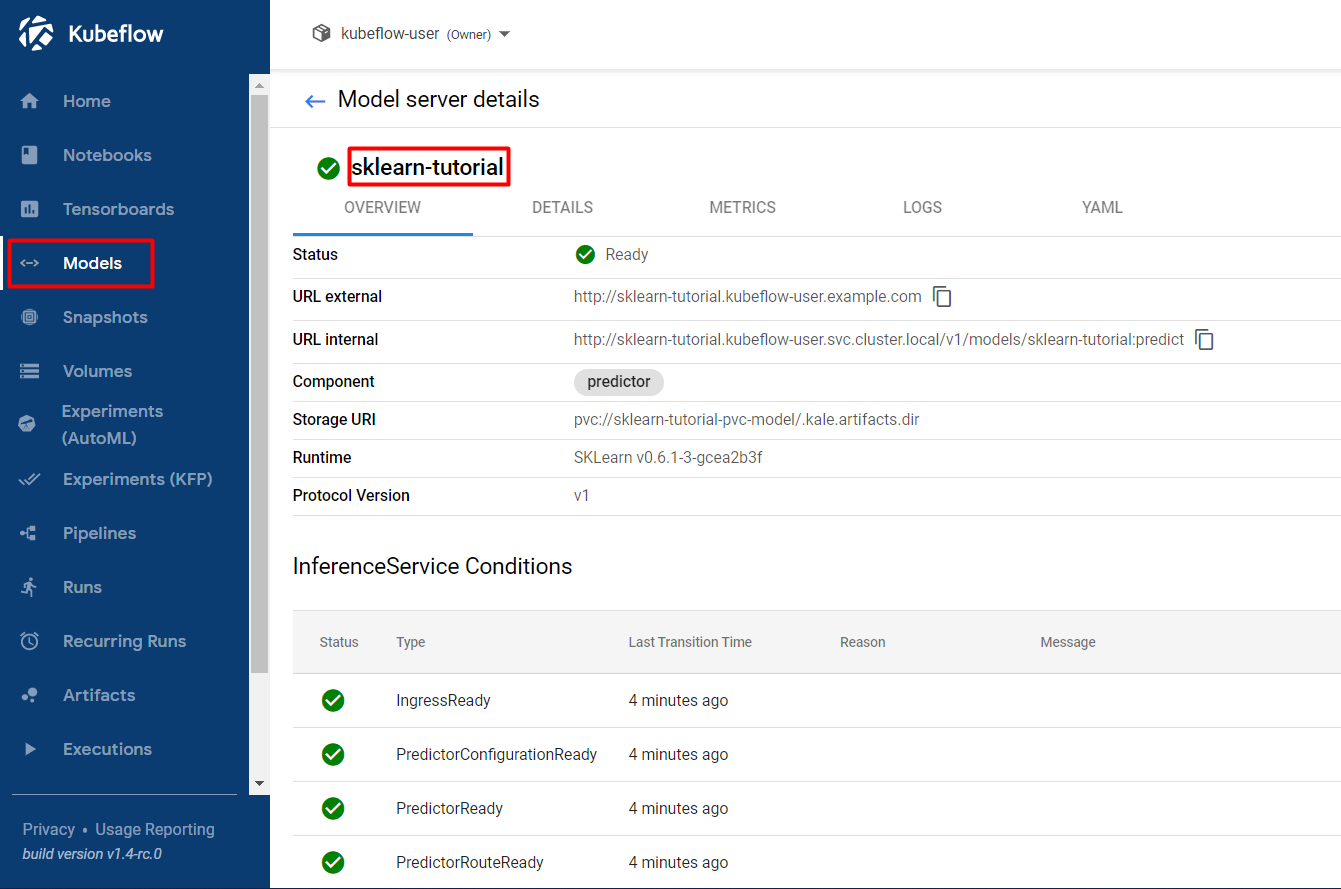1341x889 pixels.
Task: Click the Usage Reporting link
Action: 155,829
